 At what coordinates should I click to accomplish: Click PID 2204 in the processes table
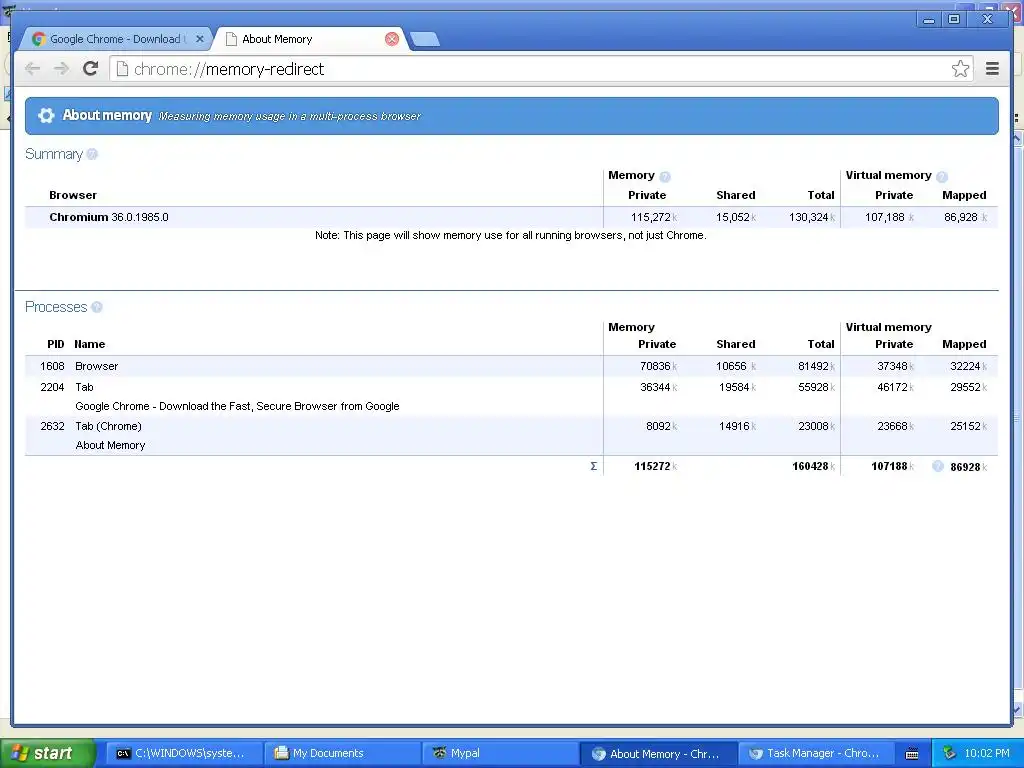(x=52, y=387)
